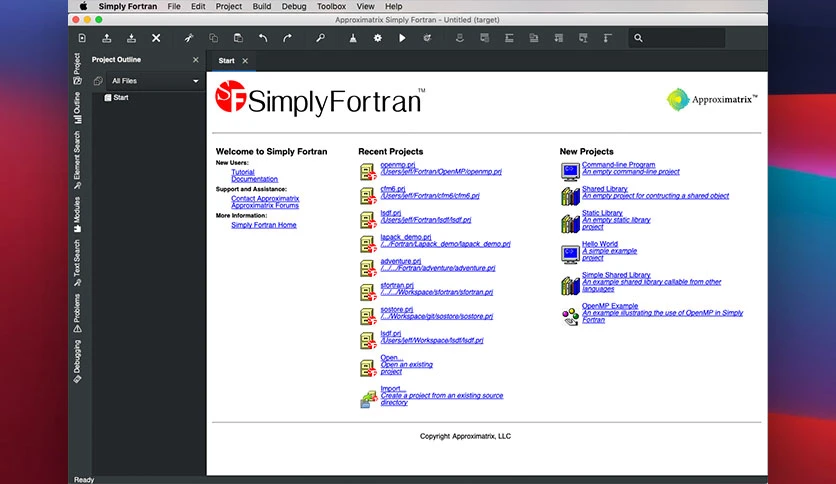Screen dimensions: 836x484
Task: Click the Open File upload-arrow icon
Action: [x=107, y=38]
